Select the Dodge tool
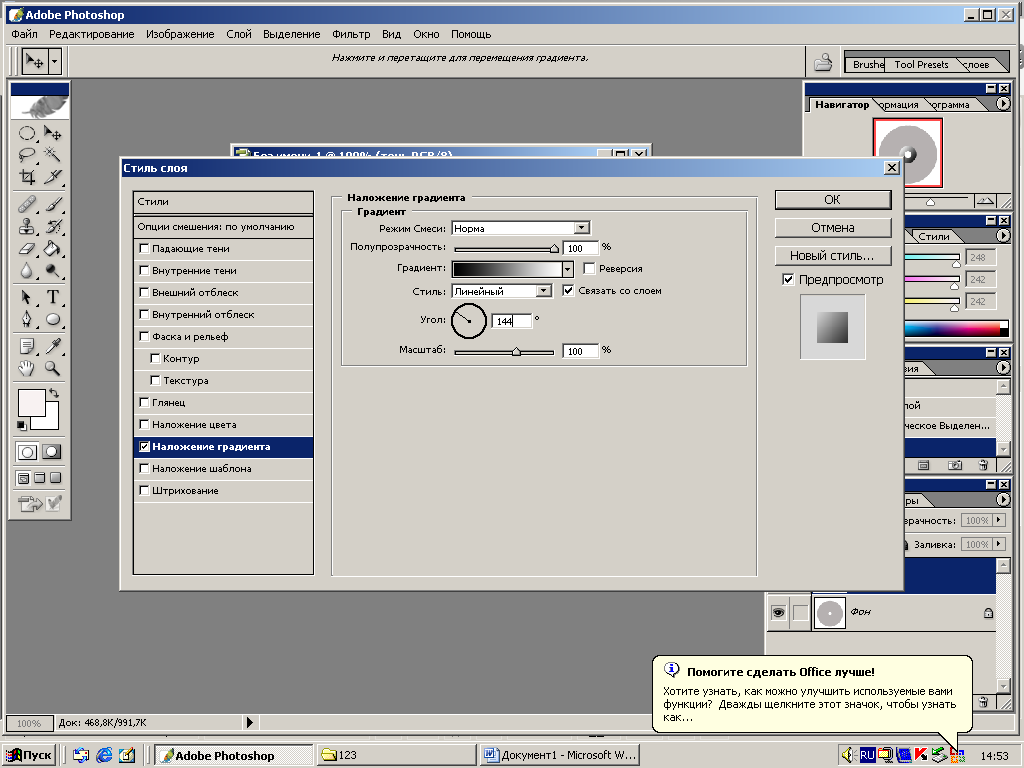The width and height of the screenshot is (1024, 768). pos(53,270)
